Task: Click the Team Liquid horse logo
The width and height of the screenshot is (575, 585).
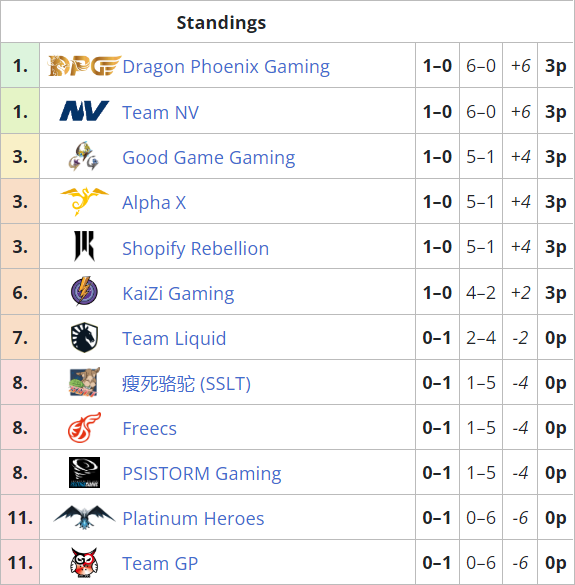Action: tap(84, 337)
